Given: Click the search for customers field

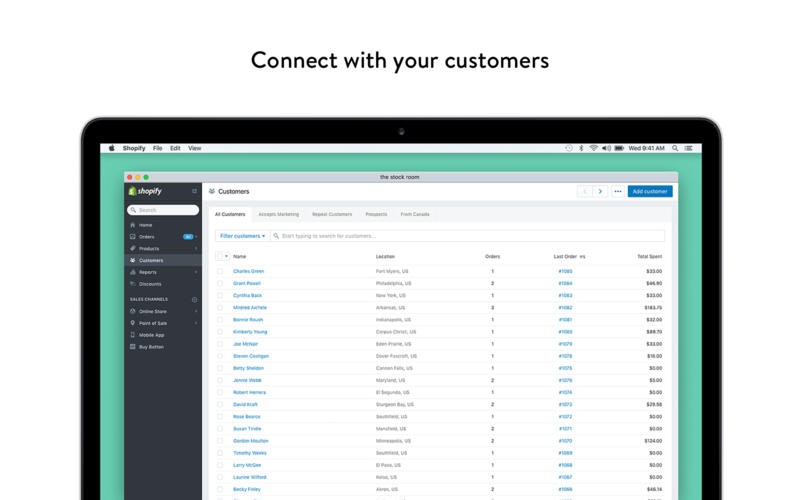Looking at the screenshot, I should click(x=468, y=236).
